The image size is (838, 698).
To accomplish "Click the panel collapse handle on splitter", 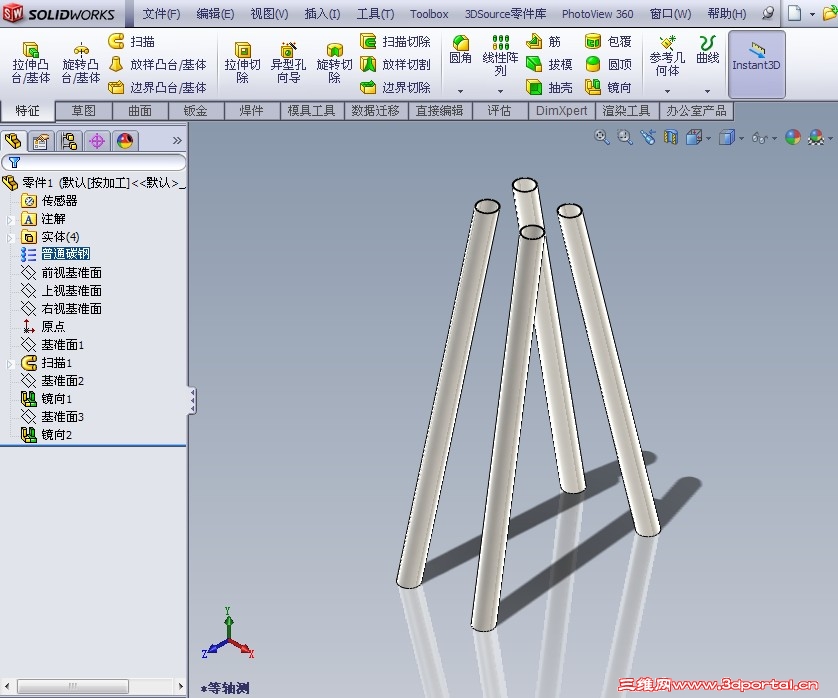I will [x=192, y=401].
